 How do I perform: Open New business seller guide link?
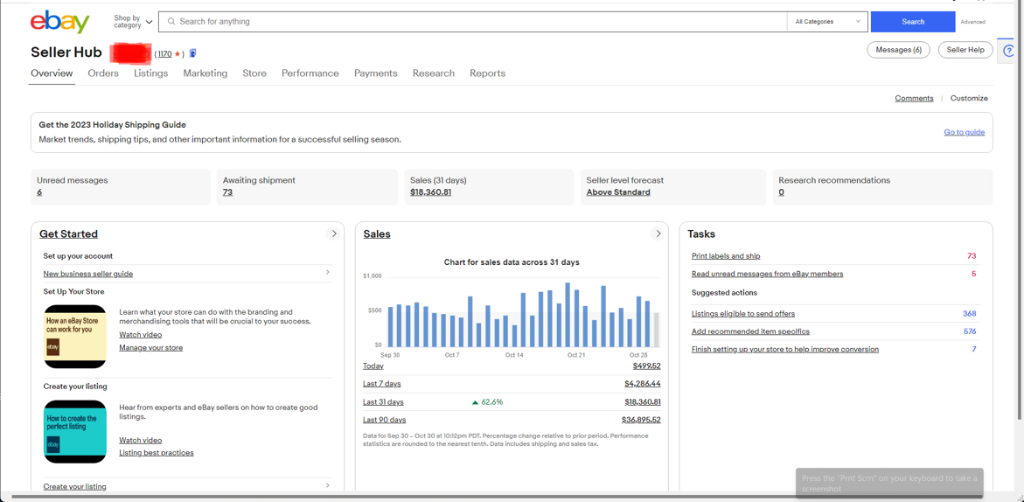pos(88,274)
